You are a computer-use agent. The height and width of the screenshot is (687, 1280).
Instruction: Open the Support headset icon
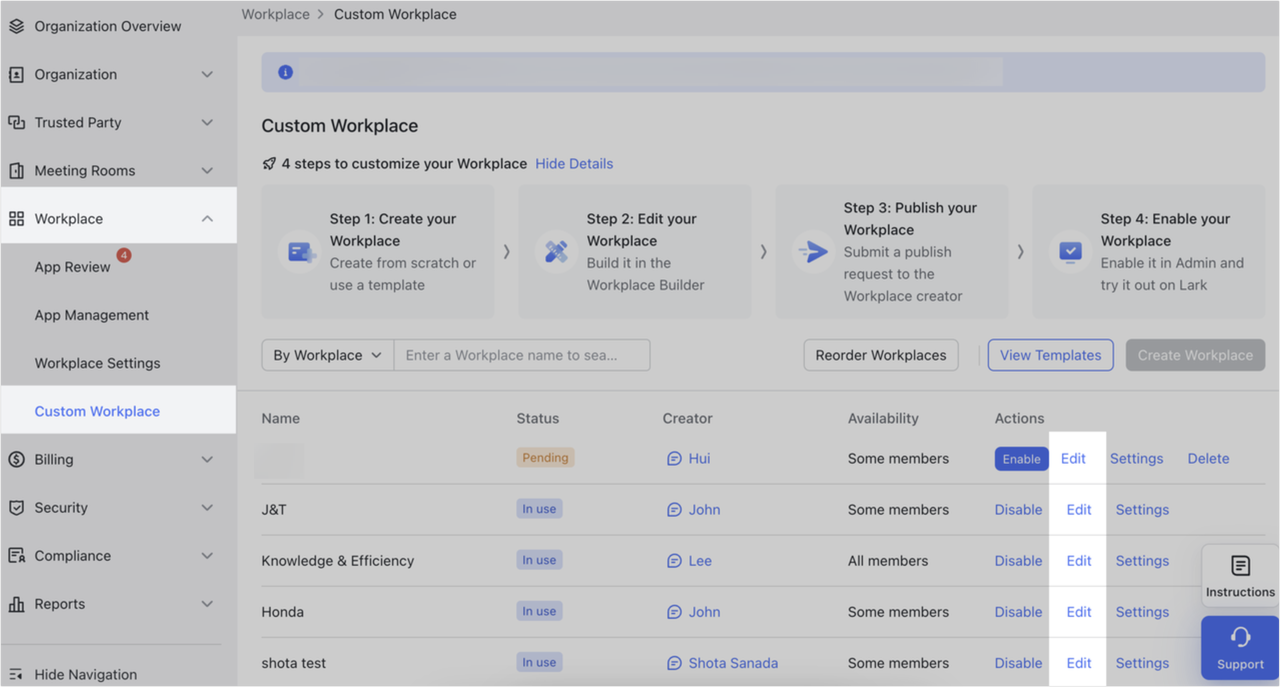coord(1239,637)
